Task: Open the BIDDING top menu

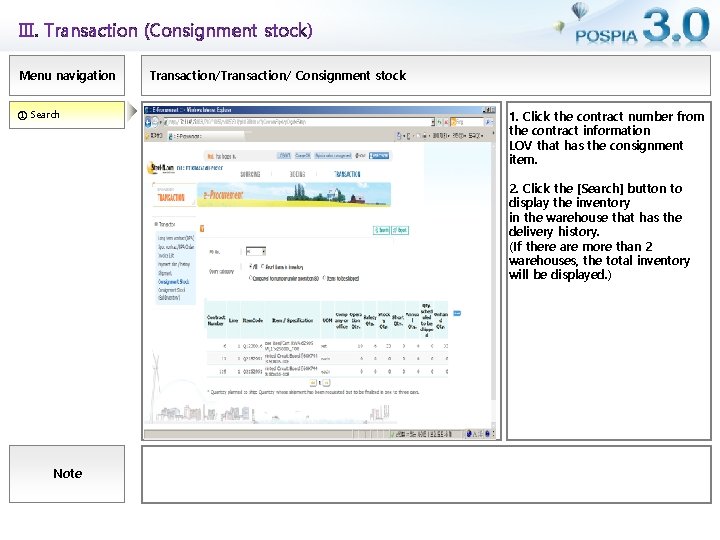Action: (297, 174)
